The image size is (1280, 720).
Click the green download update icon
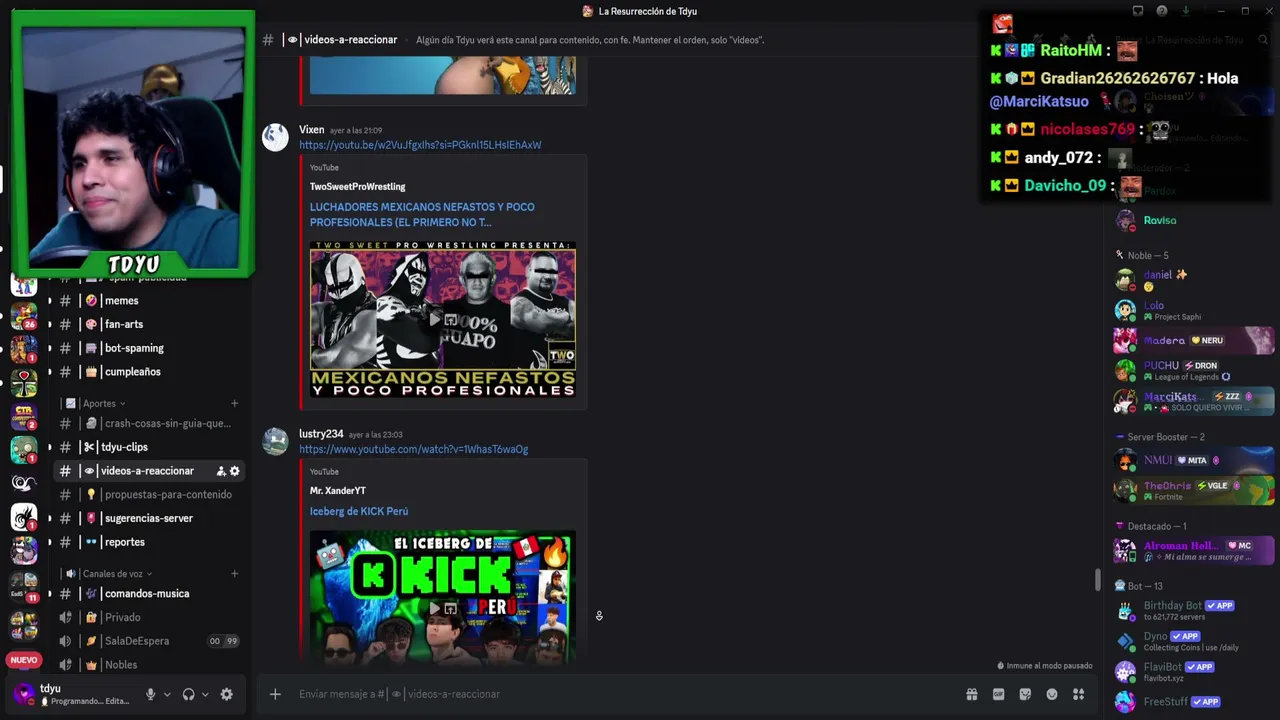(1186, 11)
